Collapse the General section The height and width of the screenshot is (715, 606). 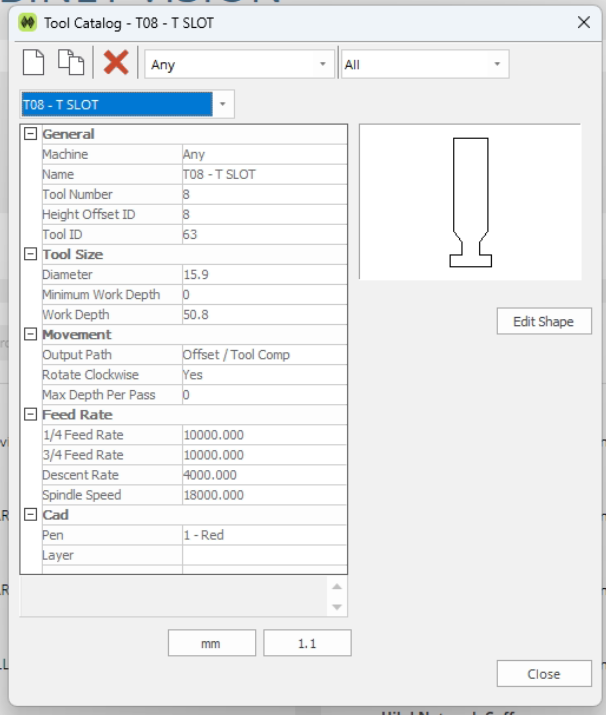tap(31, 134)
